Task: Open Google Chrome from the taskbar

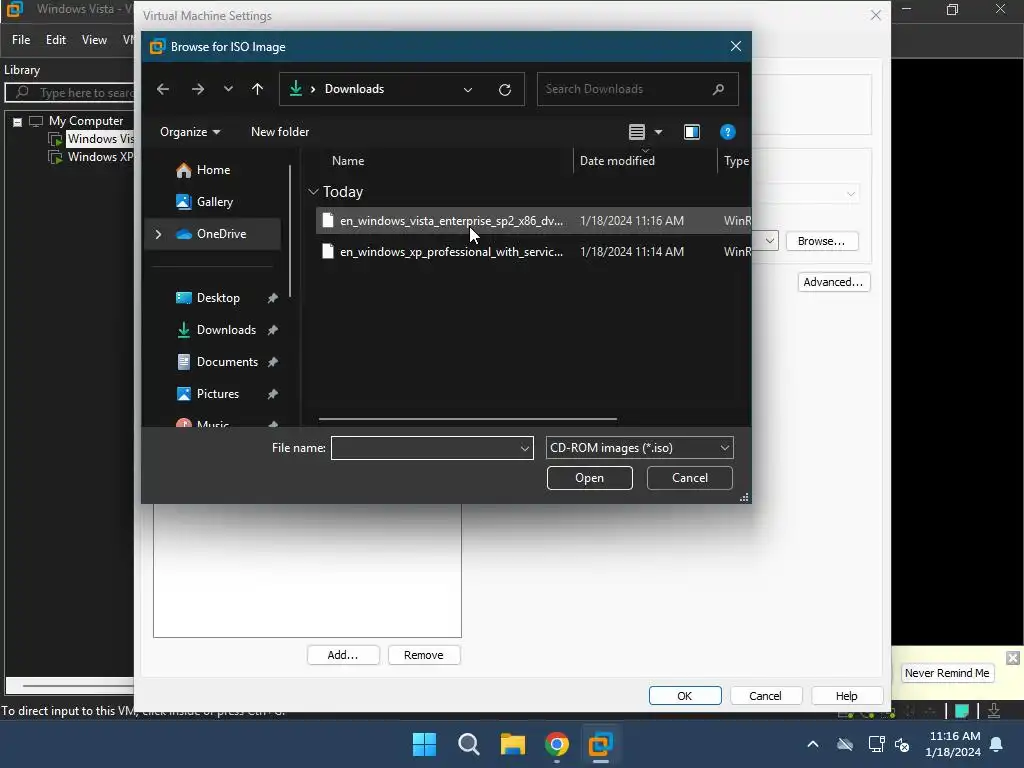Action: pos(556,744)
